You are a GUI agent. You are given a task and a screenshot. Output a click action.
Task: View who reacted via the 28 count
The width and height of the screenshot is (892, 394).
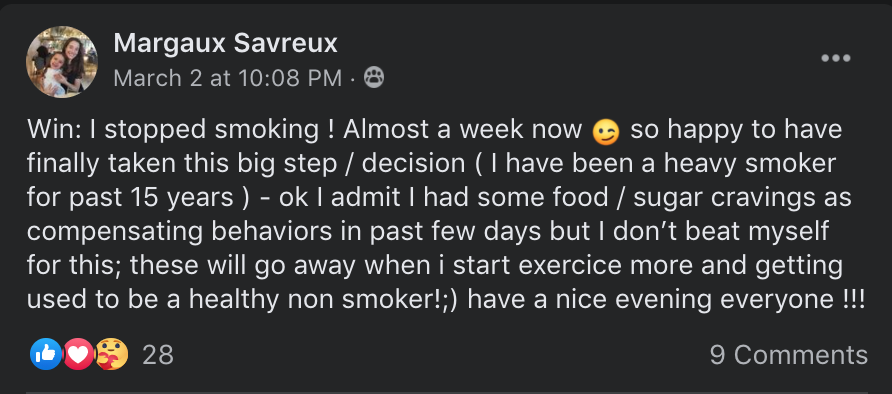coord(158,355)
